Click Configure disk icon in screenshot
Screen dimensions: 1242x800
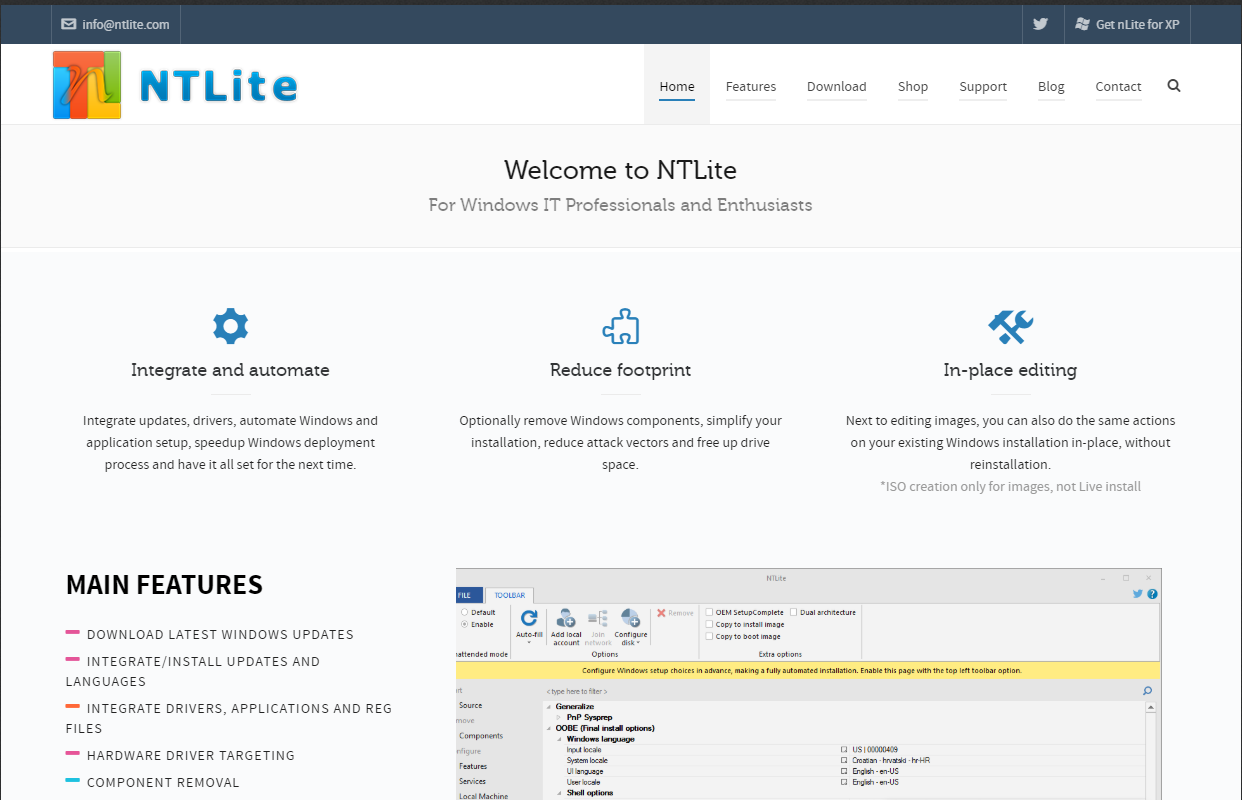tap(630, 618)
